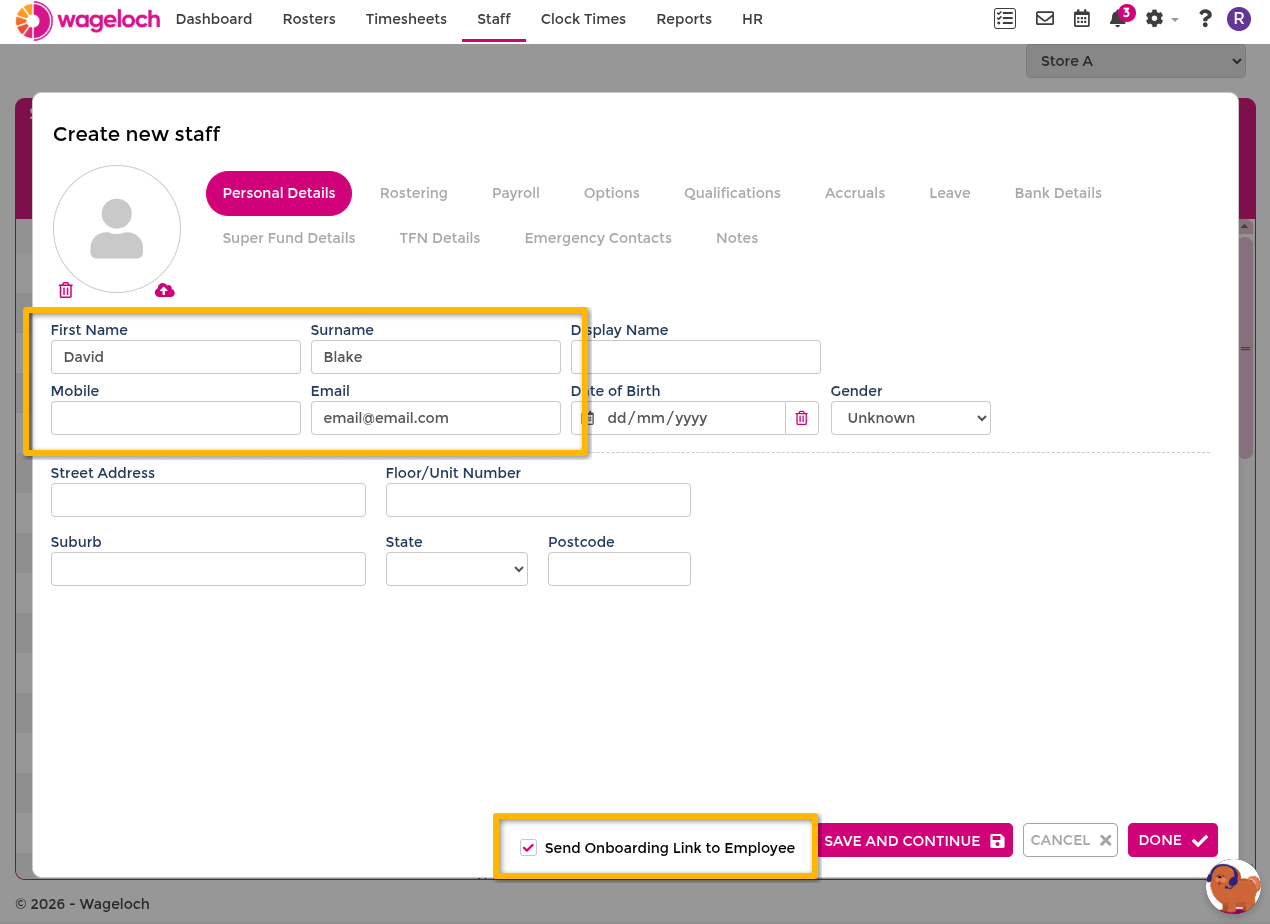The image size is (1270, 924).
Task: Click the page scrollbar behind the dialog
Action: [1246, 348]
